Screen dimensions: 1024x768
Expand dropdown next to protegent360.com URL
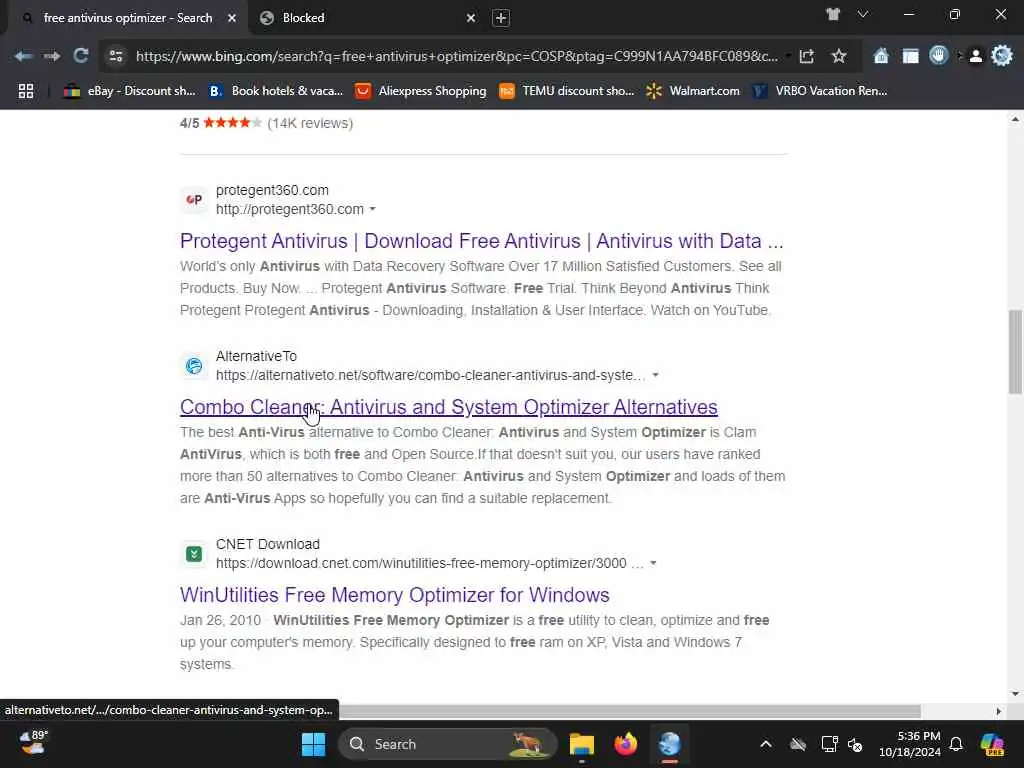(x=372, y=209)
